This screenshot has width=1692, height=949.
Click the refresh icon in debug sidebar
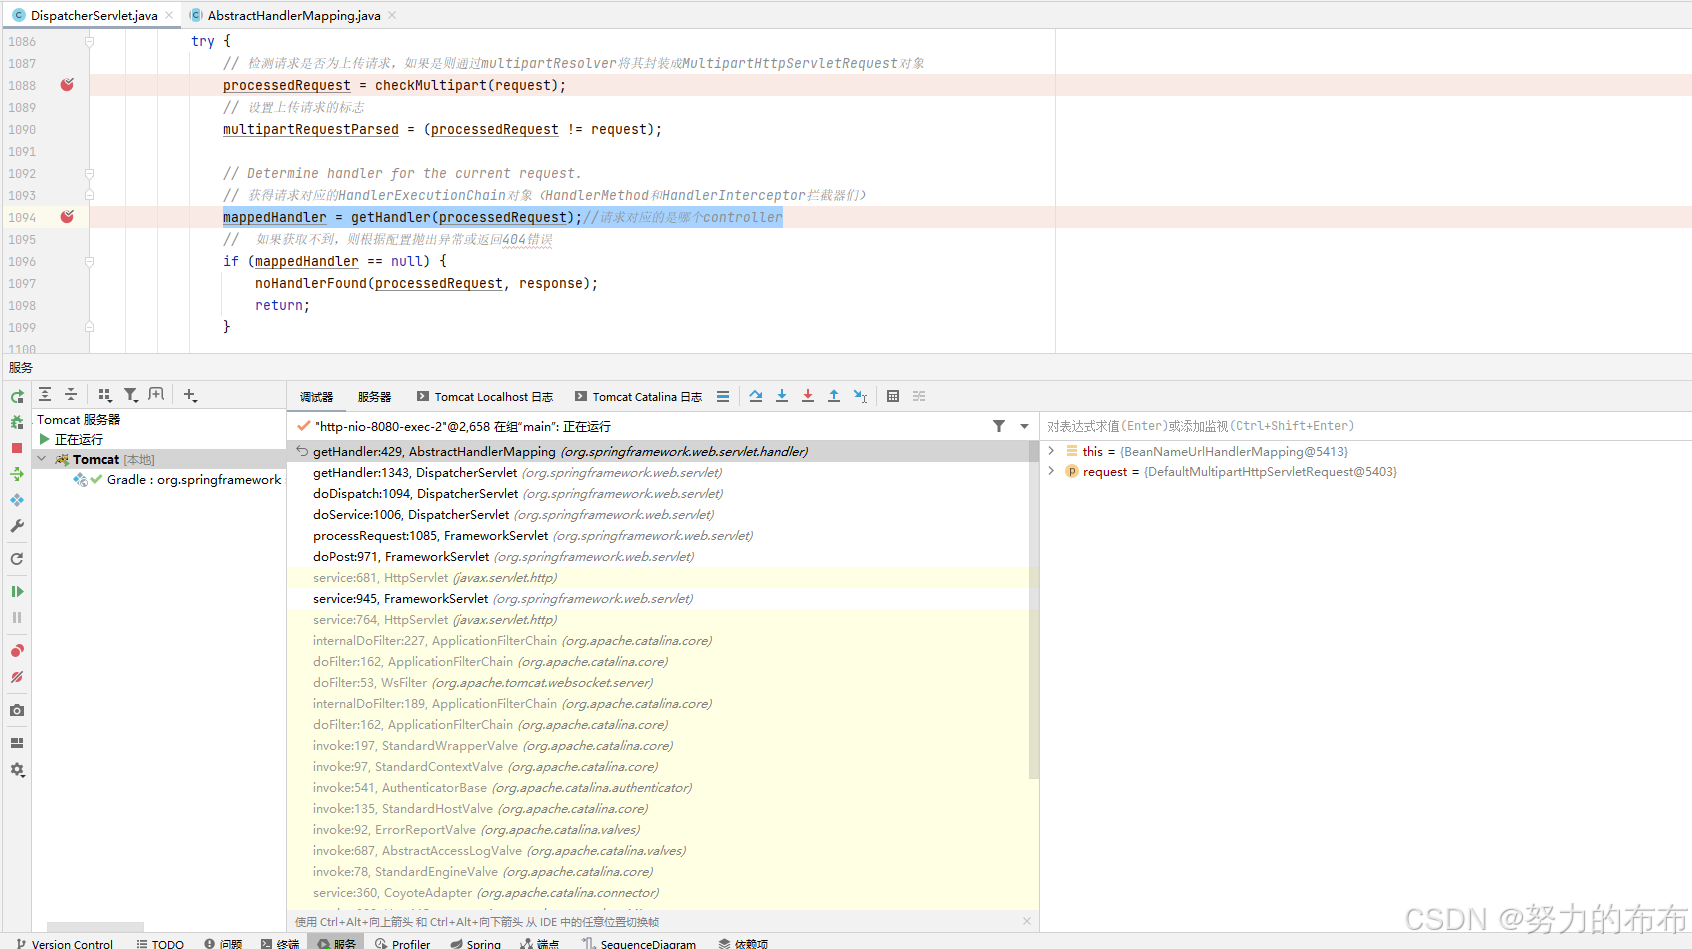click(17, 559)
